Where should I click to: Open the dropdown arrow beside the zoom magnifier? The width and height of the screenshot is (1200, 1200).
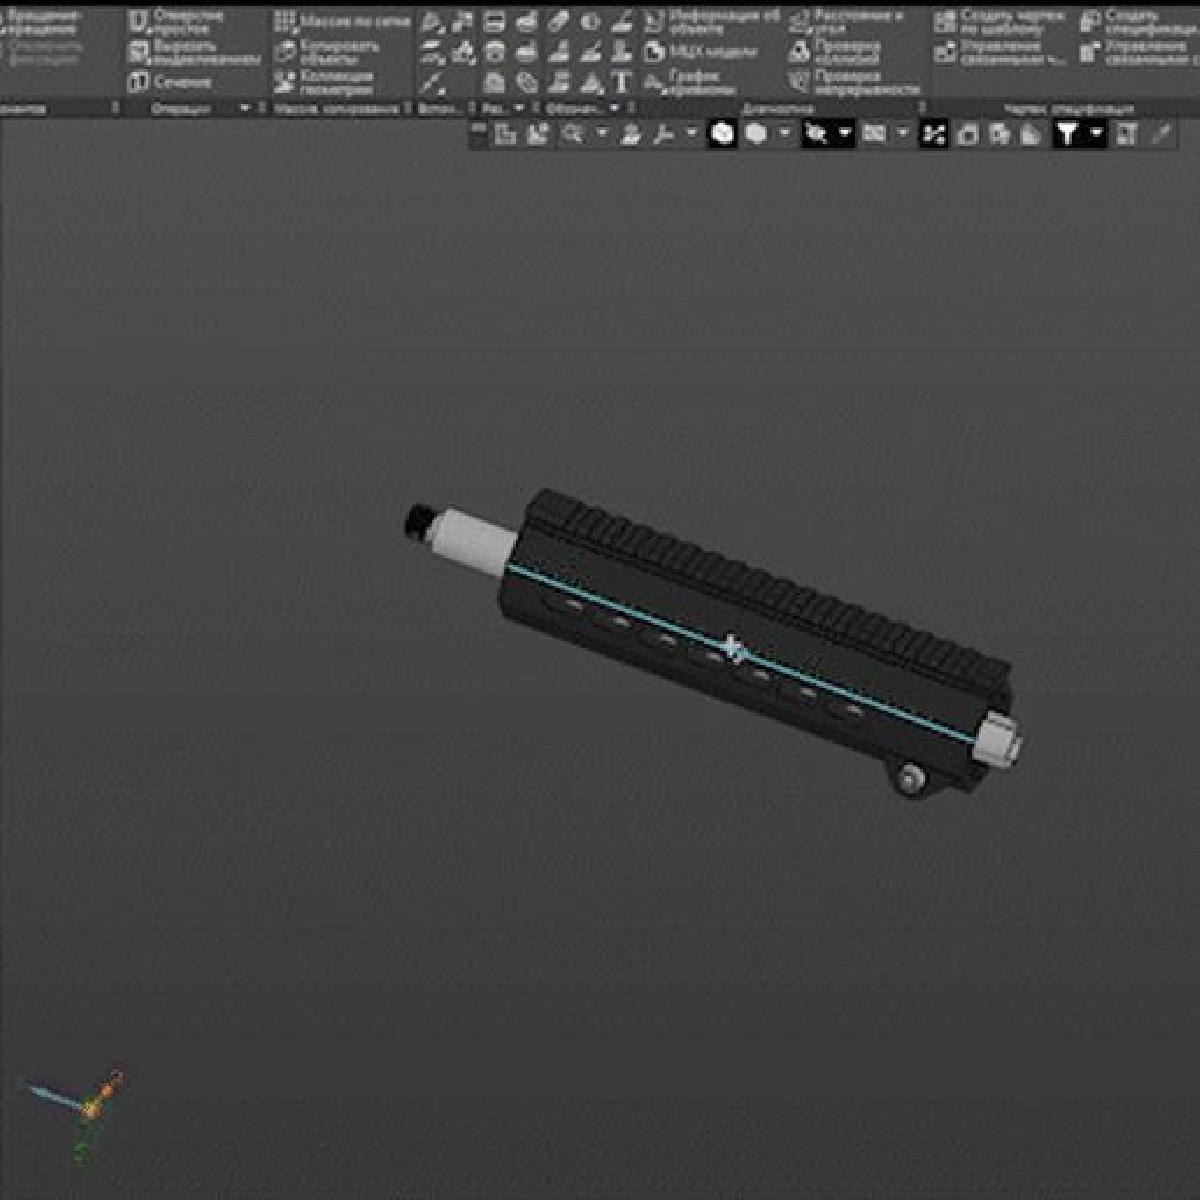[601, 134]
